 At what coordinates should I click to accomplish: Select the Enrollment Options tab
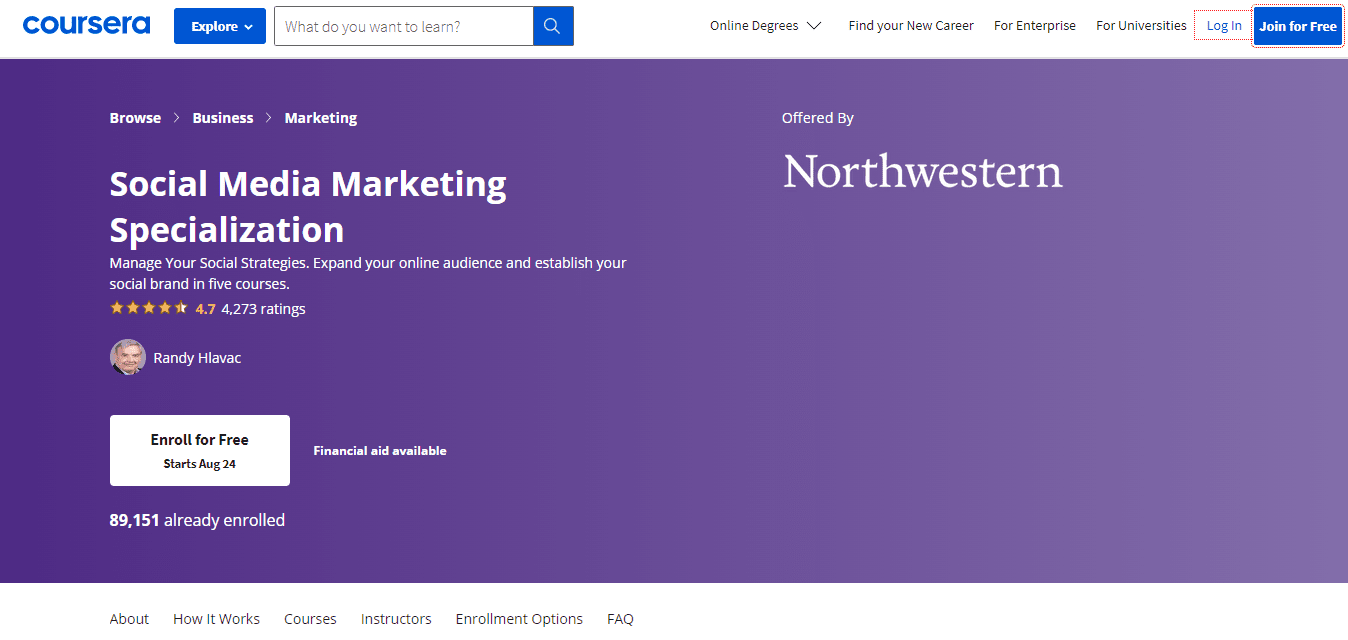click(519, 619)
